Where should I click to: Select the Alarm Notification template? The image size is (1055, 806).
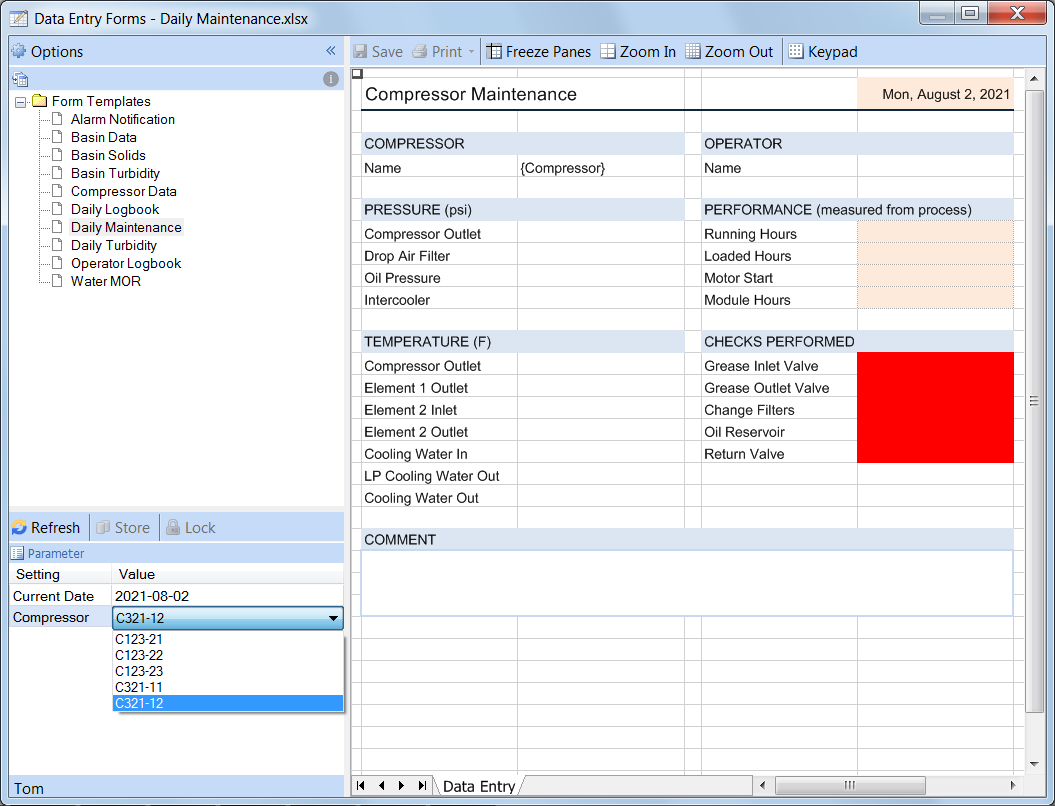pos(122,119)
